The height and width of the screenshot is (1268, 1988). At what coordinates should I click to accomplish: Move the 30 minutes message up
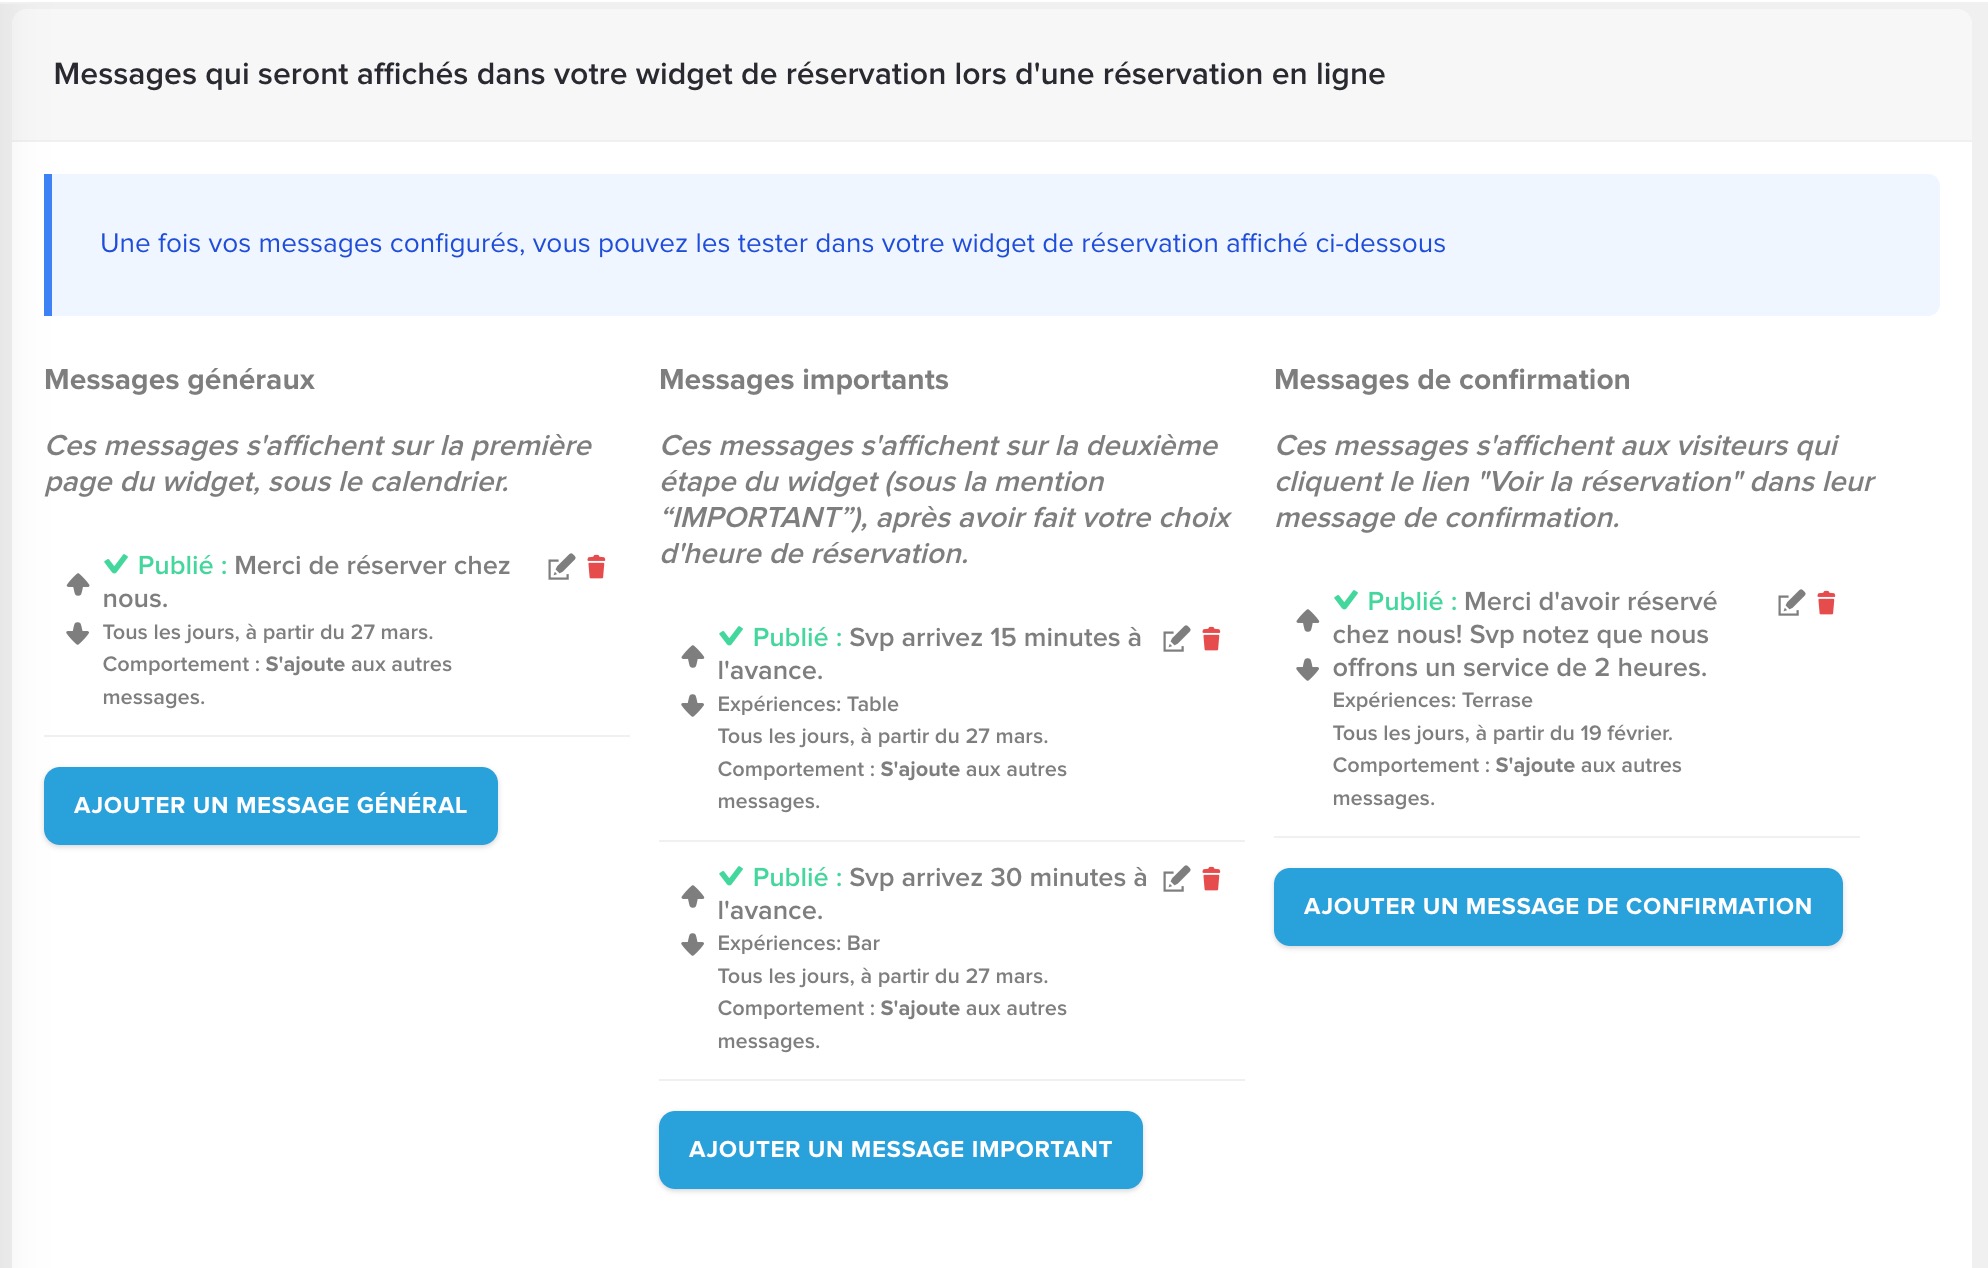pos(693,895)
